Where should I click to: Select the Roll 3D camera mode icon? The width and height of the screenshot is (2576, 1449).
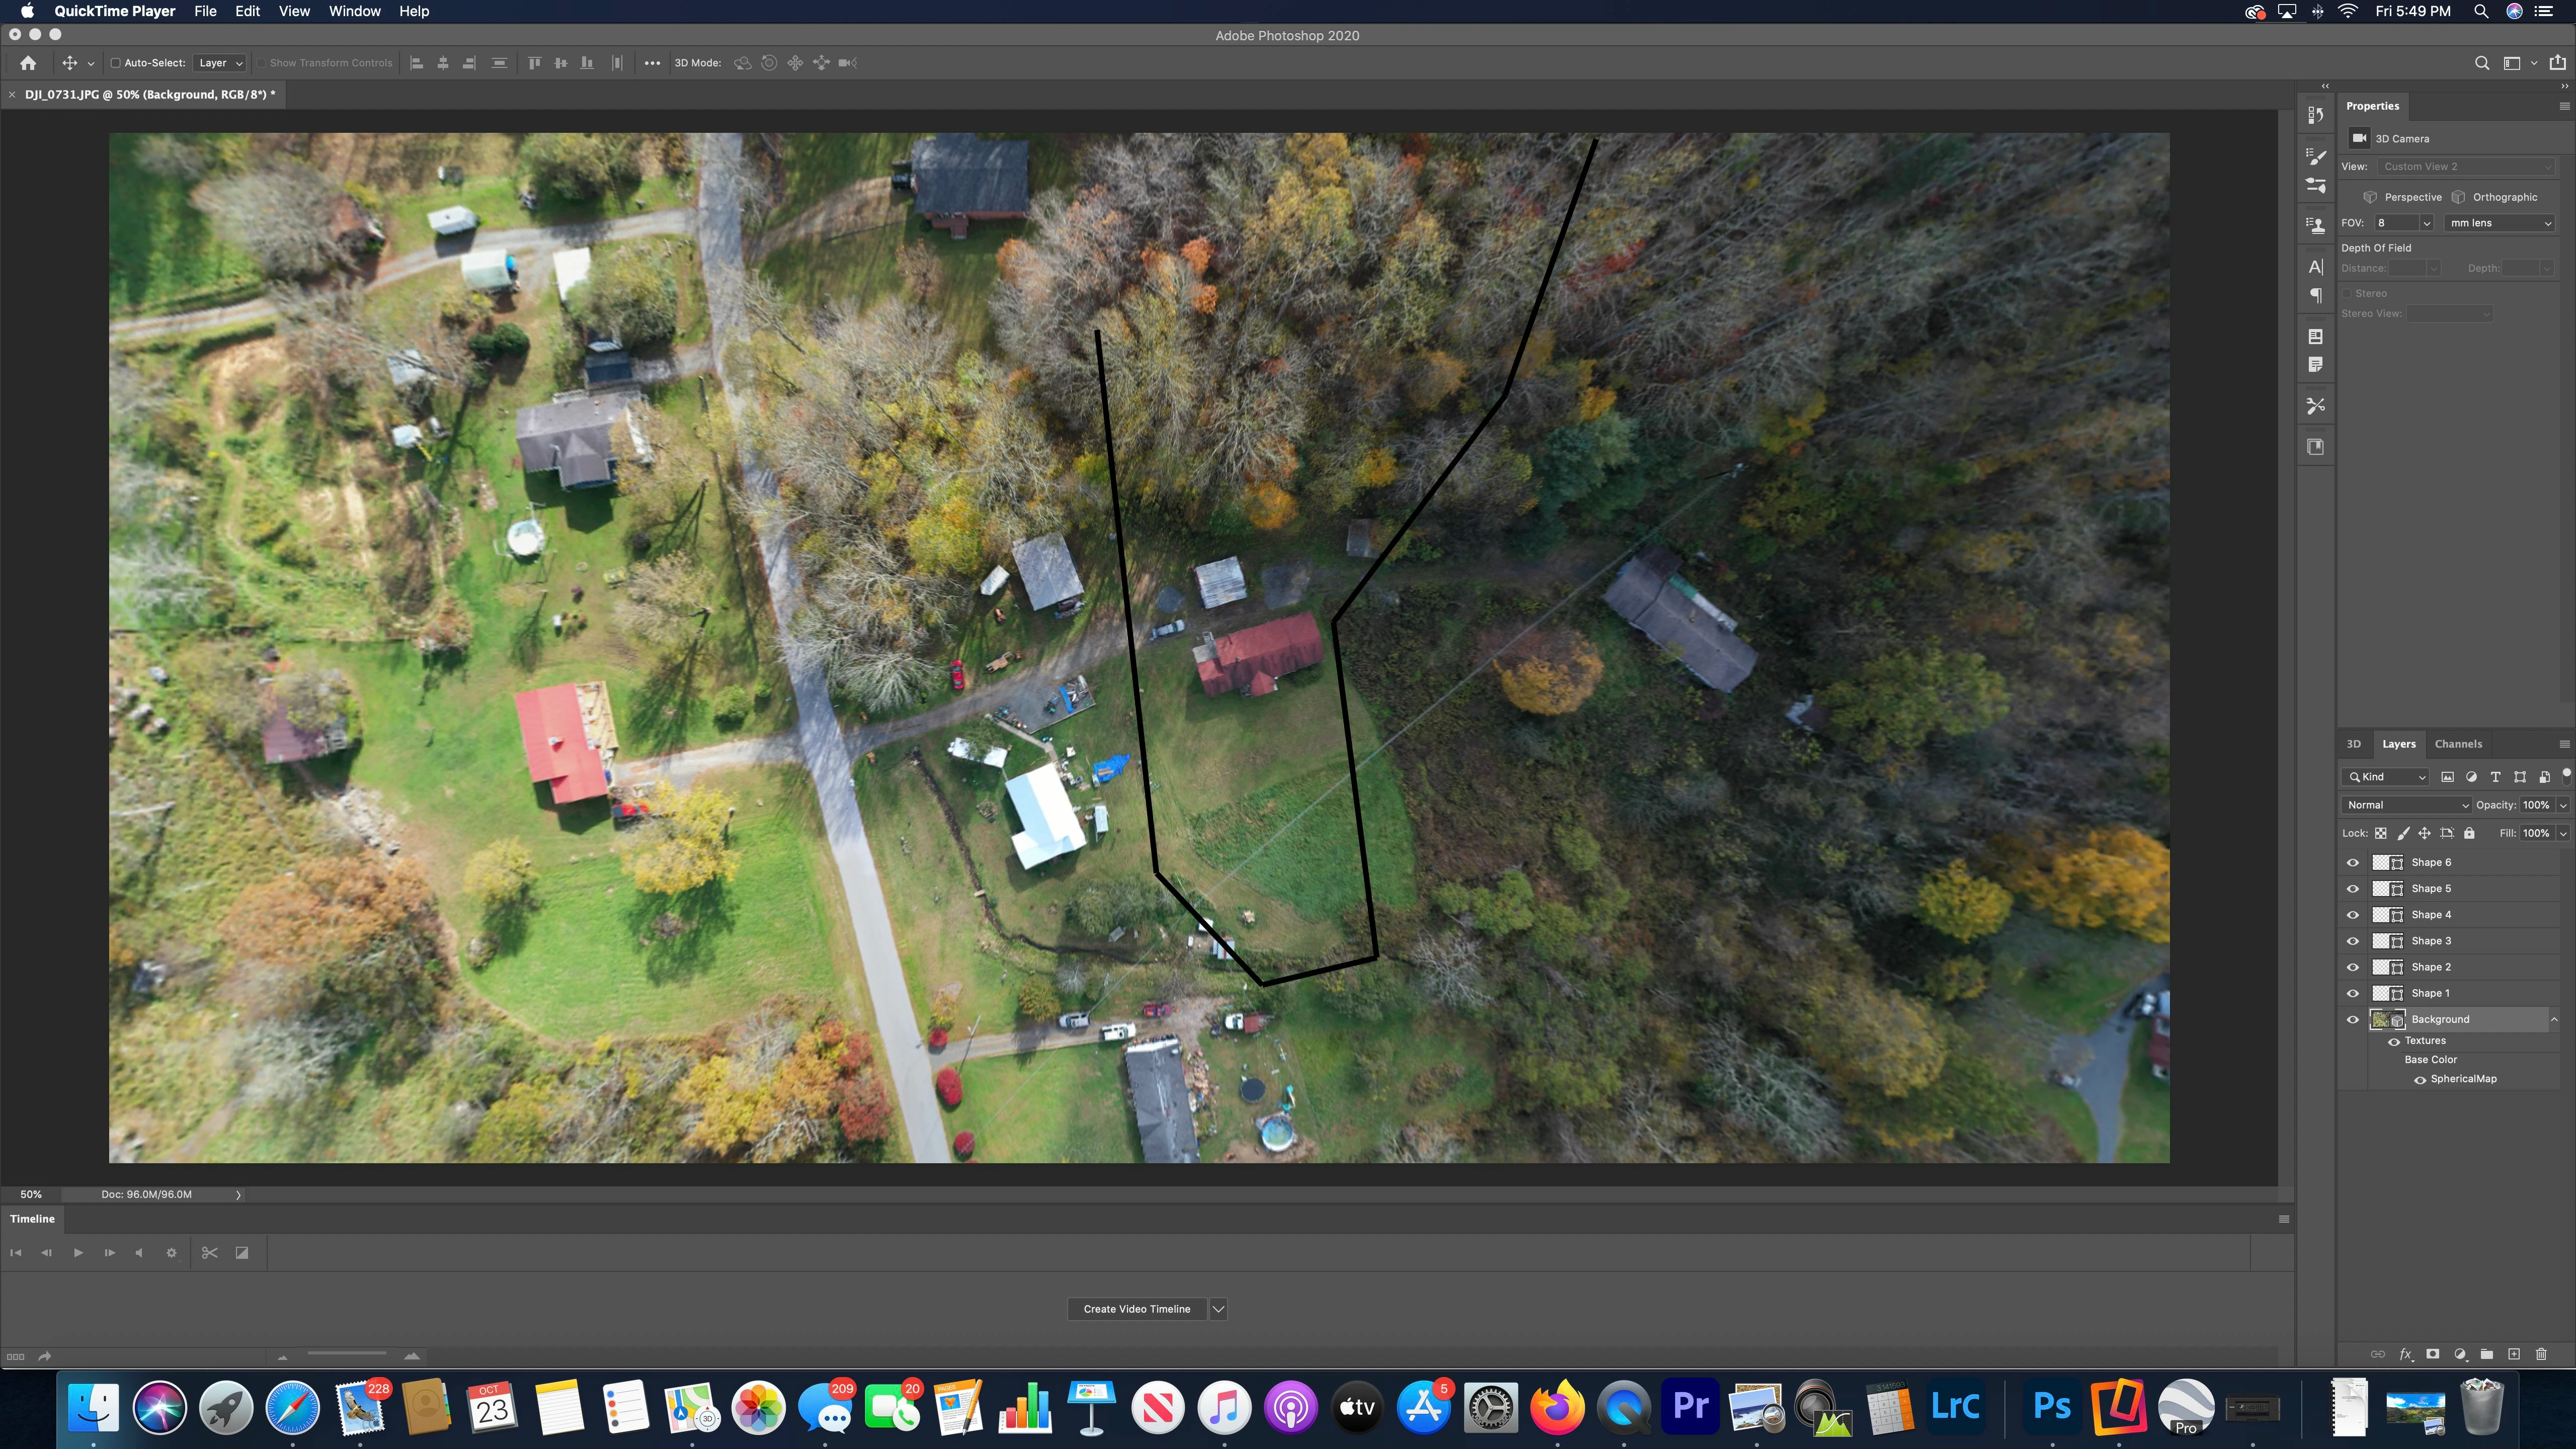tap(769, 63)
